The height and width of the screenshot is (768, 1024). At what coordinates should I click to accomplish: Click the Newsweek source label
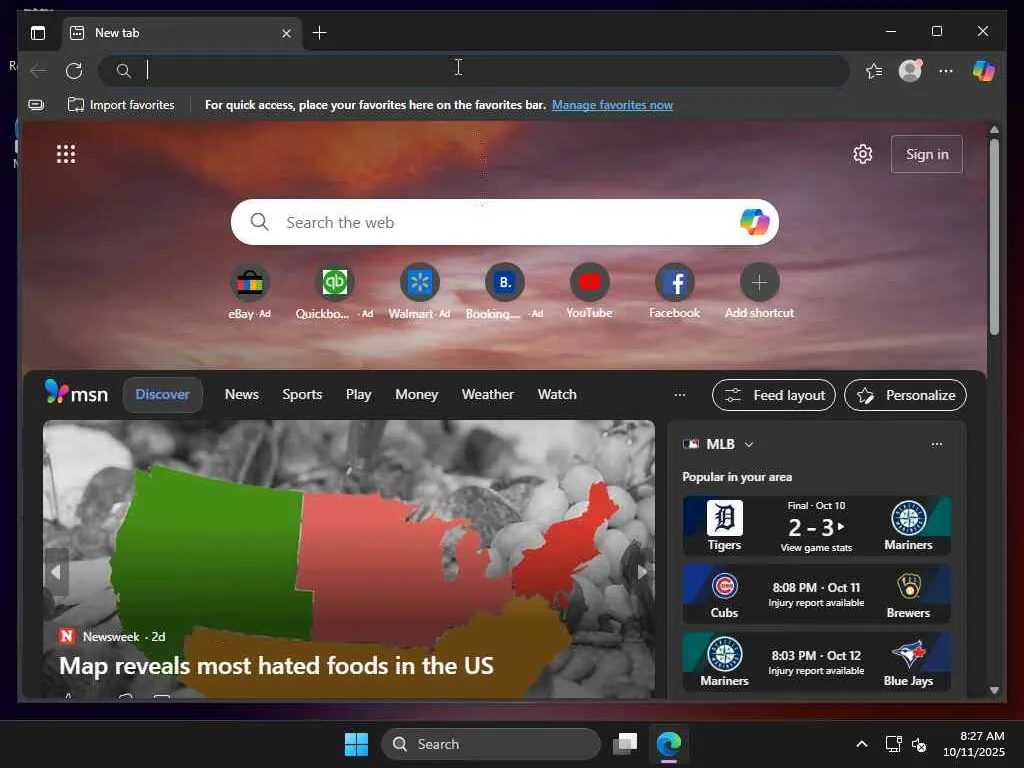pos(111,636)
